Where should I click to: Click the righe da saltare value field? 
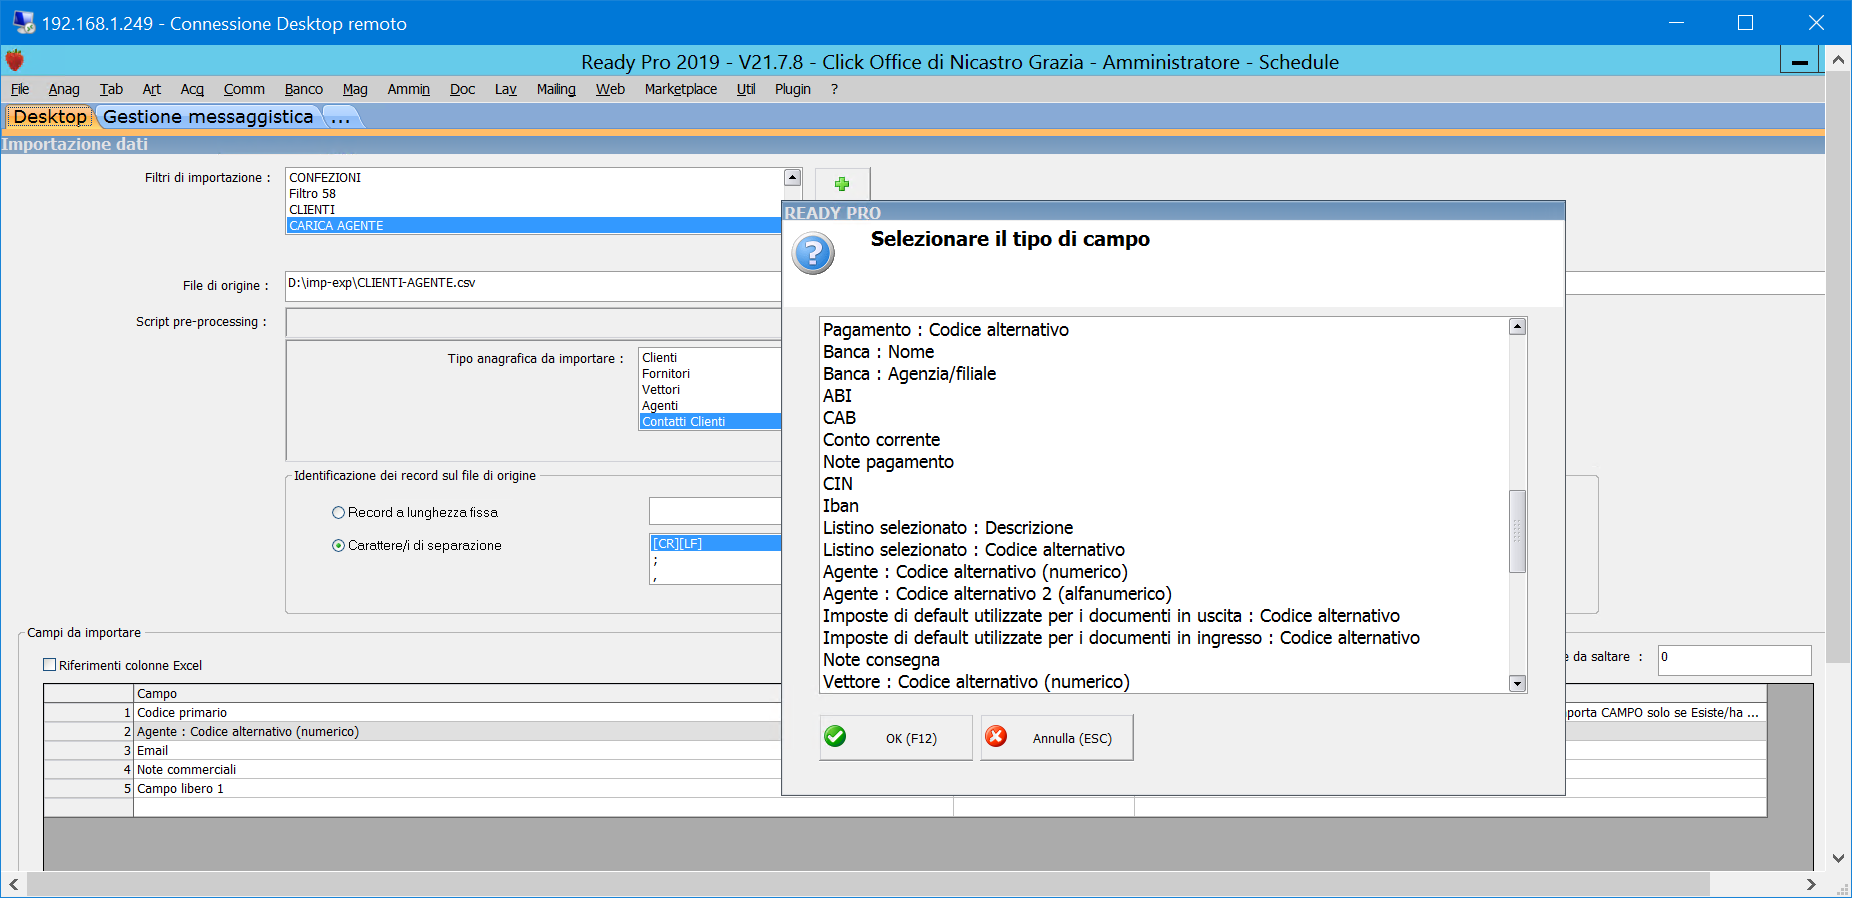coord(1734,659)
